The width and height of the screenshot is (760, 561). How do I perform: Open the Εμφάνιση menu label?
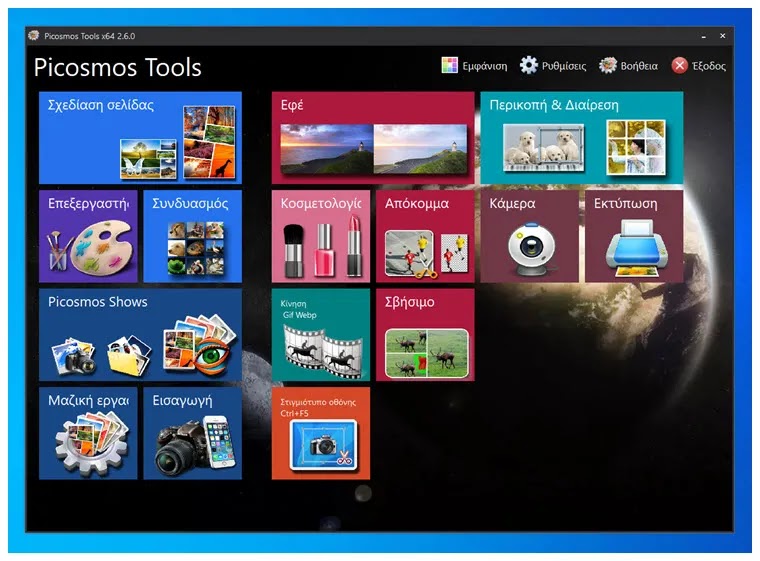point(485,66)
